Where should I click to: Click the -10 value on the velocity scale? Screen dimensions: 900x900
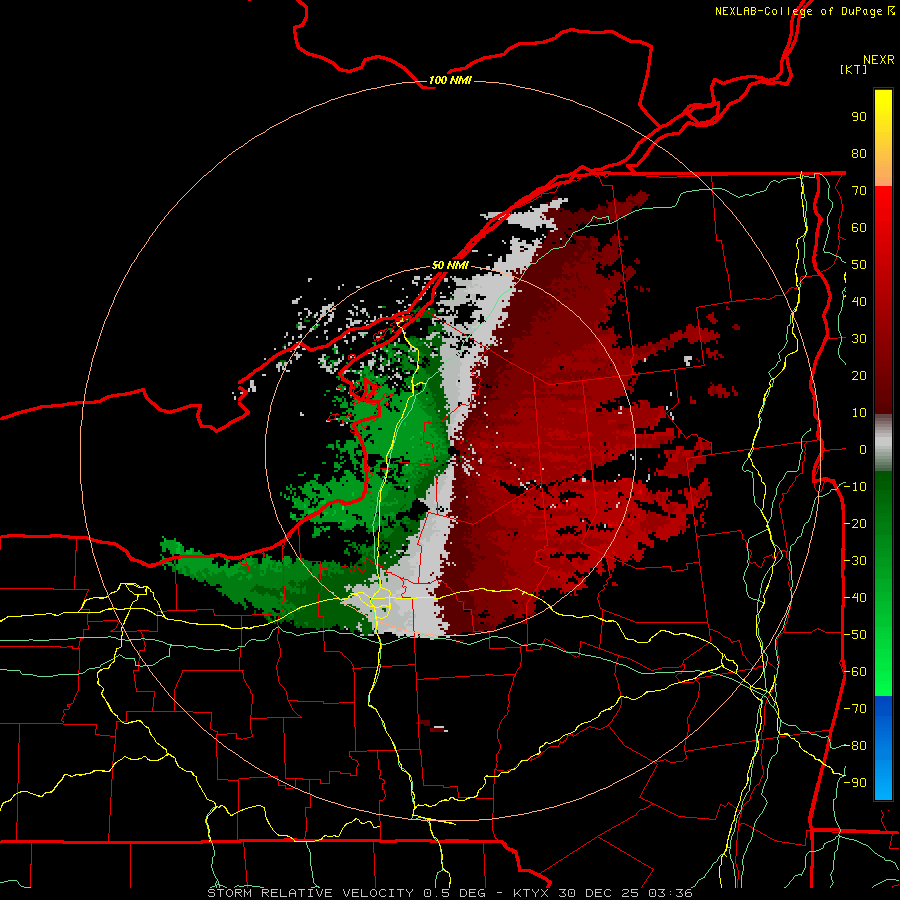click(x=855, y=487)
